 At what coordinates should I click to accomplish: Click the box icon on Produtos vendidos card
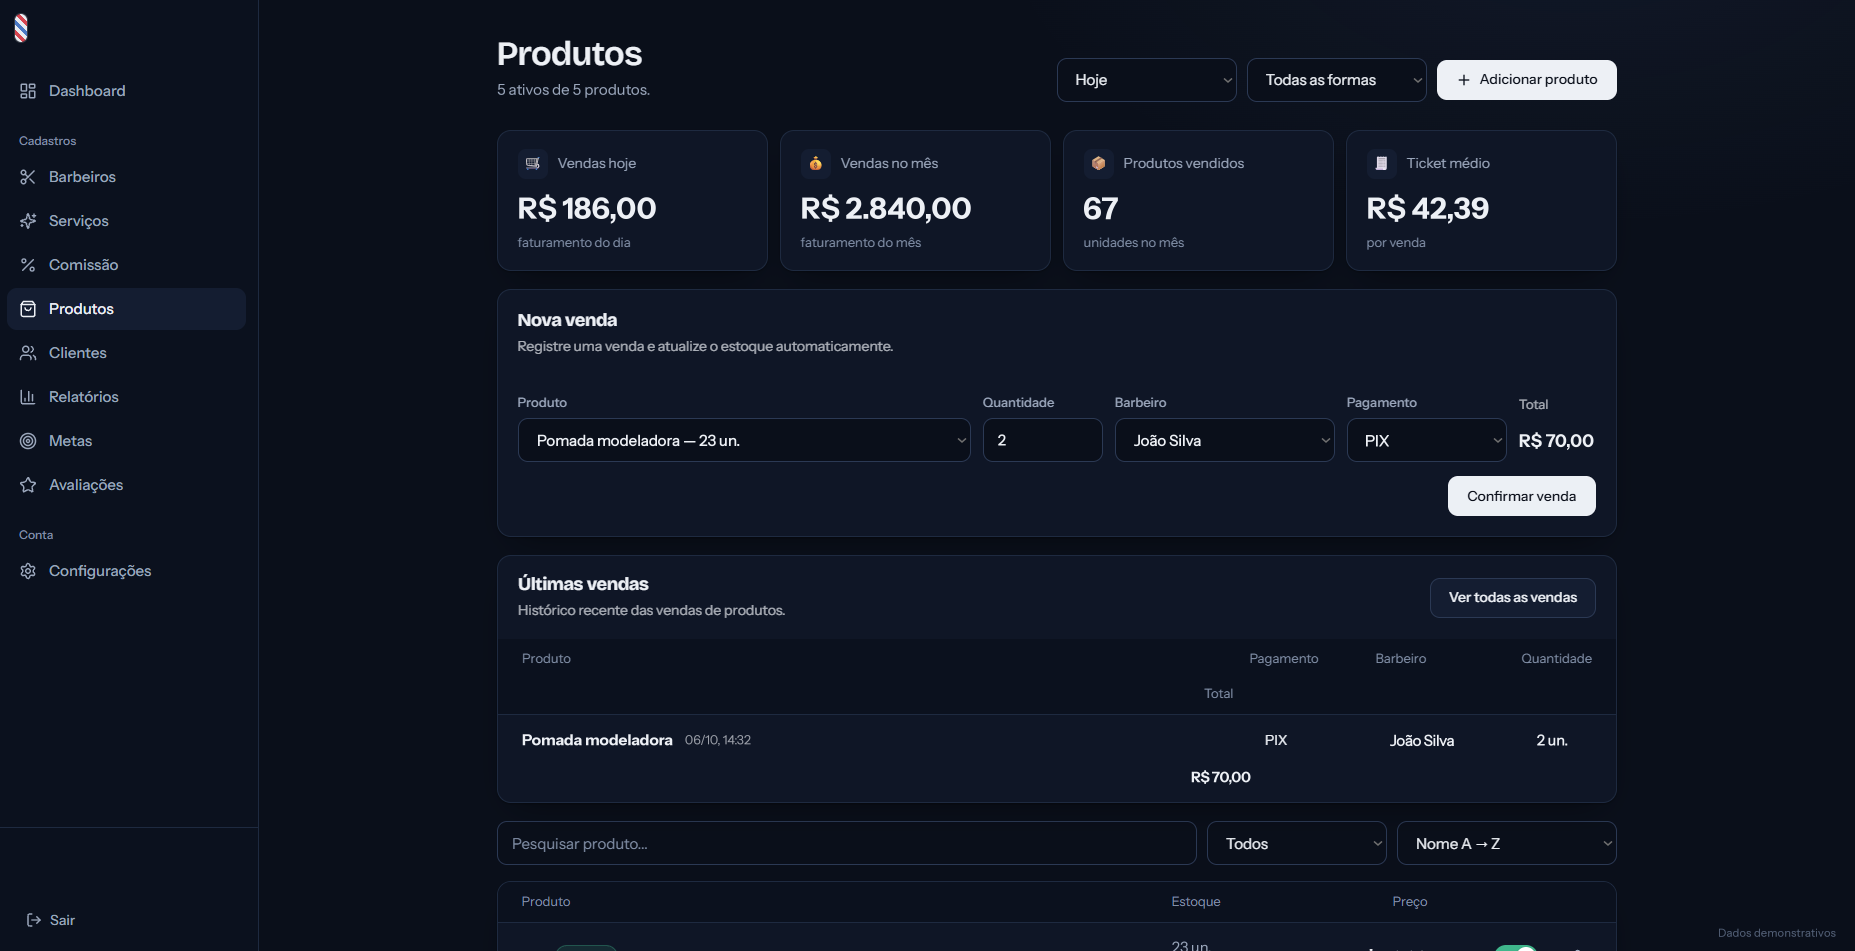1099,163
